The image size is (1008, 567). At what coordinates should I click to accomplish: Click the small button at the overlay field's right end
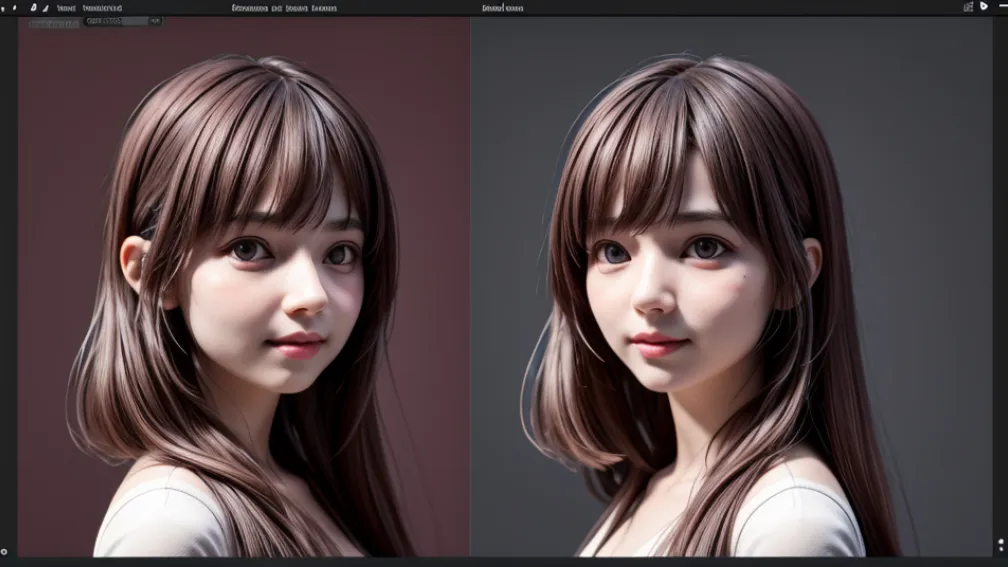point(157,20)
